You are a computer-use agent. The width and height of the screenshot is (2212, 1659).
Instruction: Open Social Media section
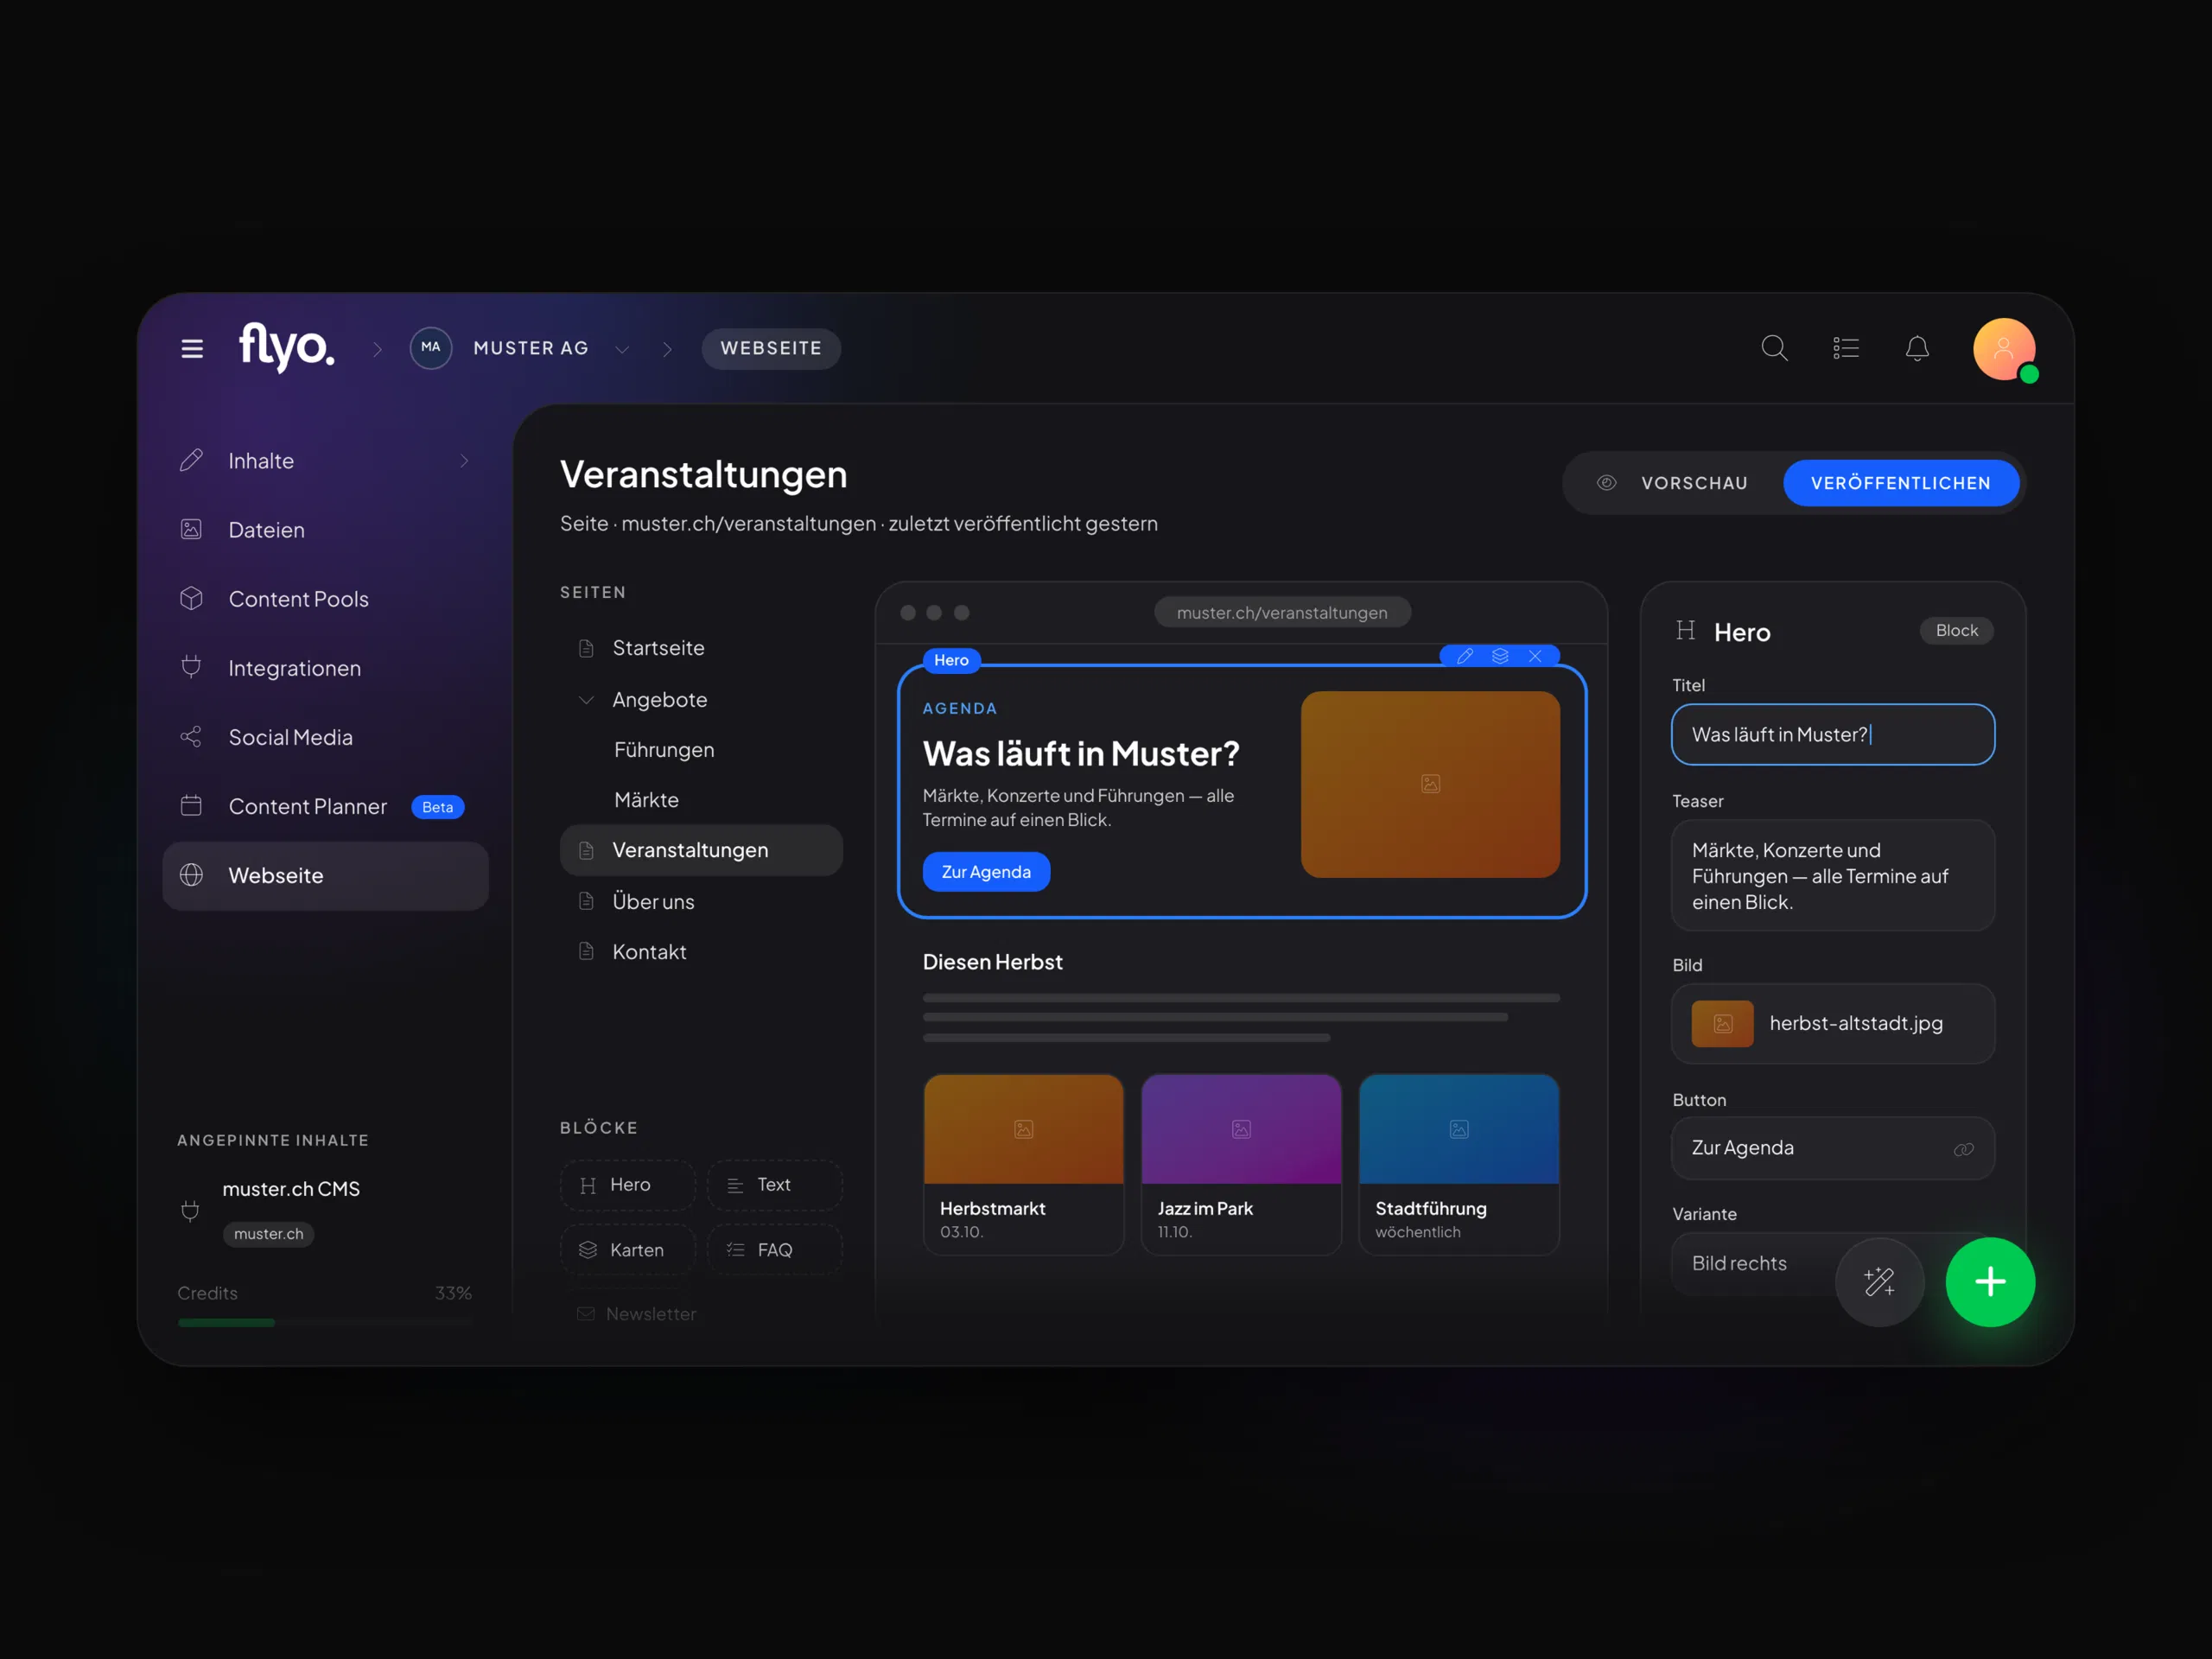(x=325, y=737)
